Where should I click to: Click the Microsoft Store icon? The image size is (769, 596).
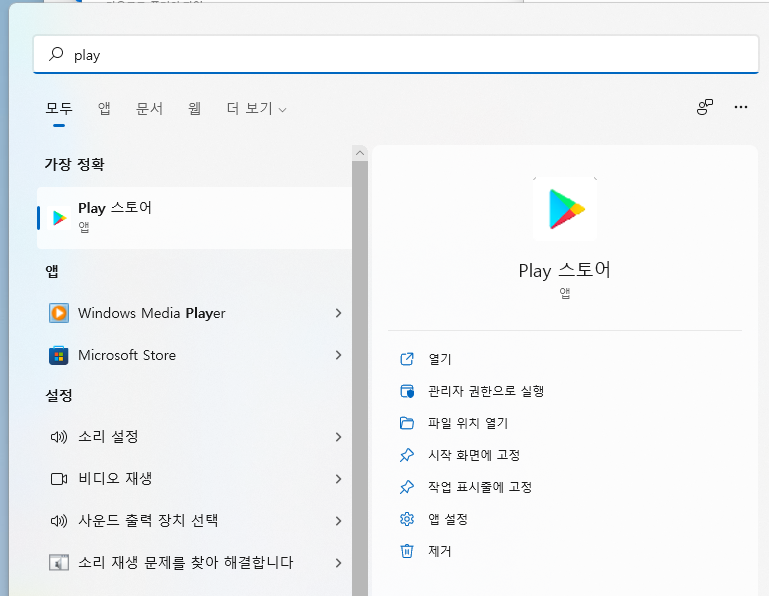(59, 355)
